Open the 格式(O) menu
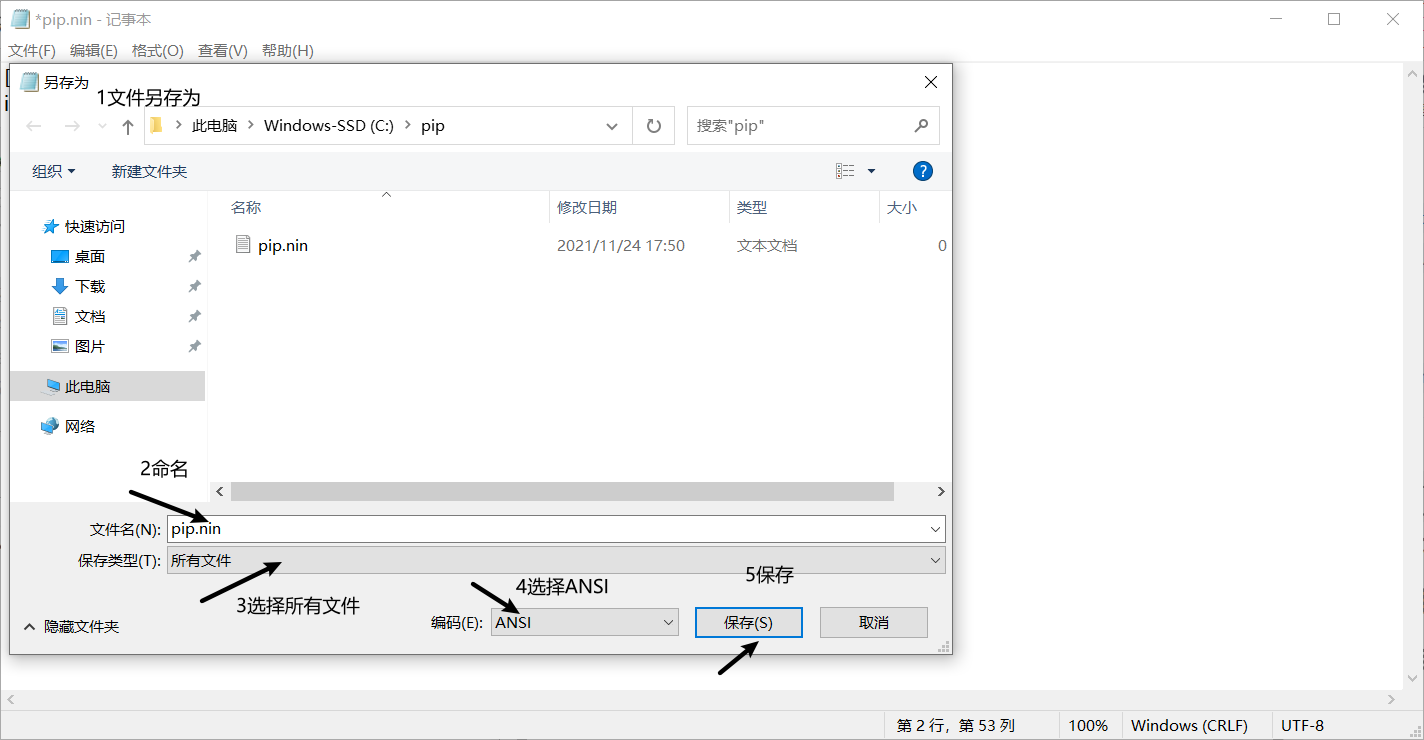1424x740 pixels. pyautogui.click(x=158, y=50)
